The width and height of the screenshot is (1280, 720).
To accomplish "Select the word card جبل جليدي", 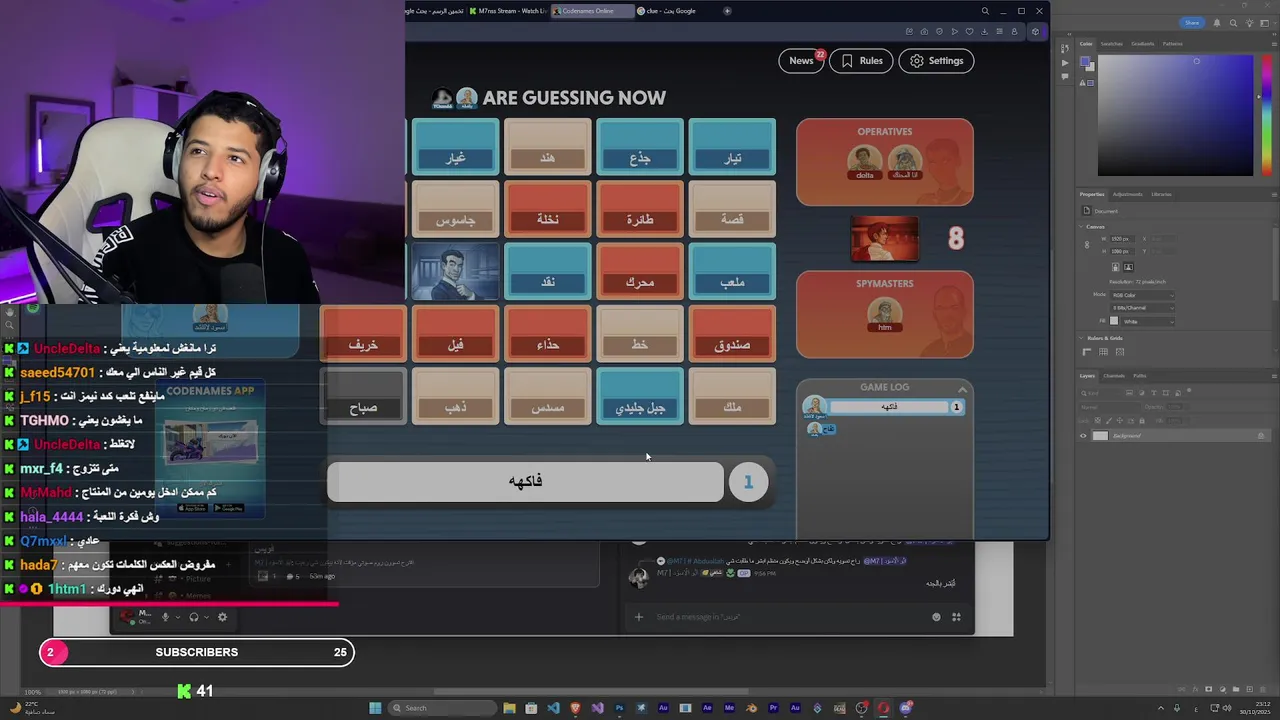I will click(640, 397).
